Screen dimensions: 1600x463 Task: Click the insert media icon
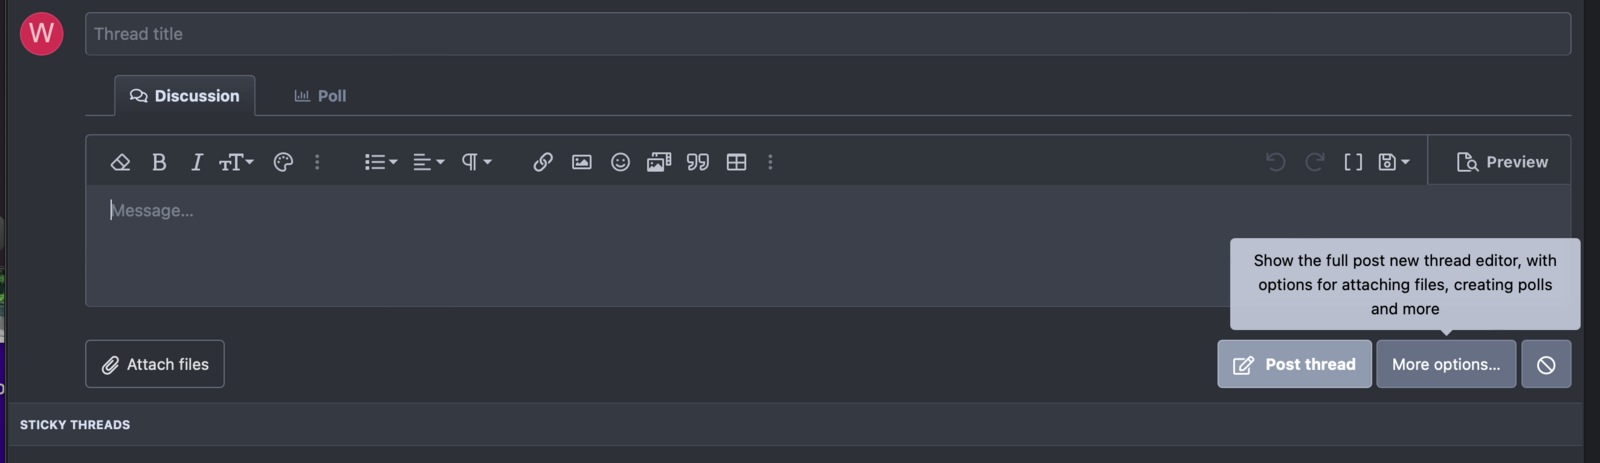659,162
